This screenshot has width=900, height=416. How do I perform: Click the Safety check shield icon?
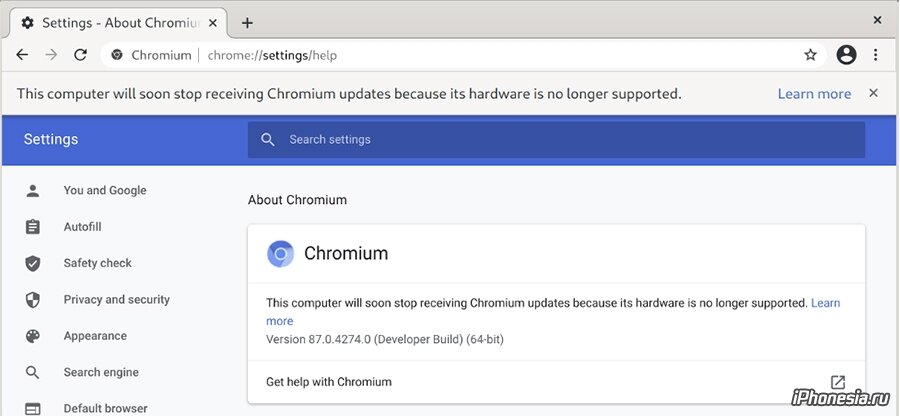click(33, 263)
